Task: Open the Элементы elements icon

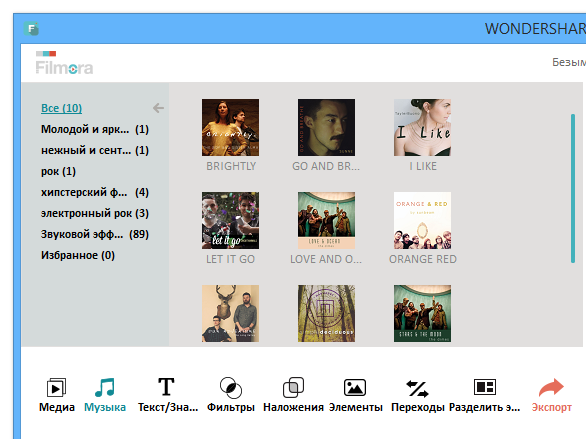Action: pos(355,387)
